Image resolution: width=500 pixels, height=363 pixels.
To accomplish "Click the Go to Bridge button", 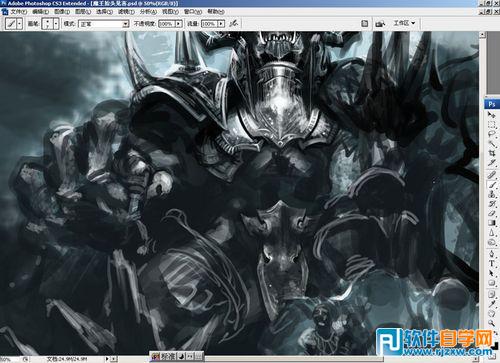I will pos(380,24).
